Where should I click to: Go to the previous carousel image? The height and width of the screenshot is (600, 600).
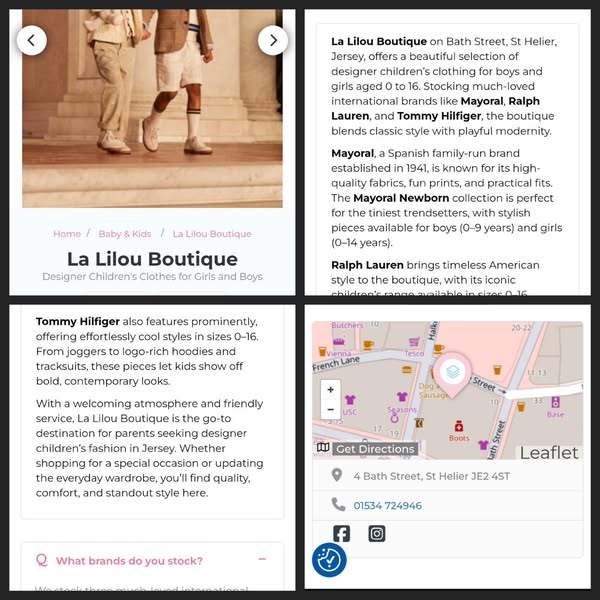click(32, 41)
